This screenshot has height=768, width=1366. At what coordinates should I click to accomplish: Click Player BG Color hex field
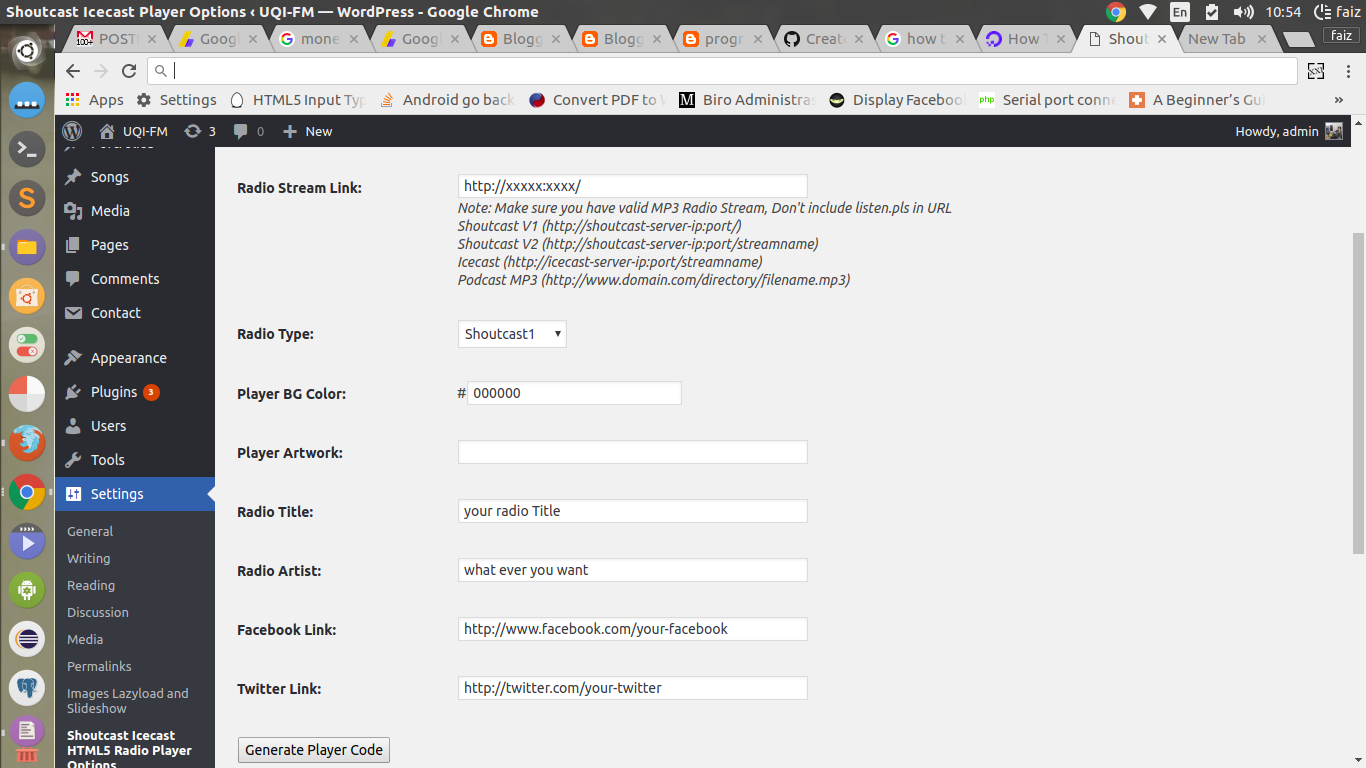coord(574,393)
